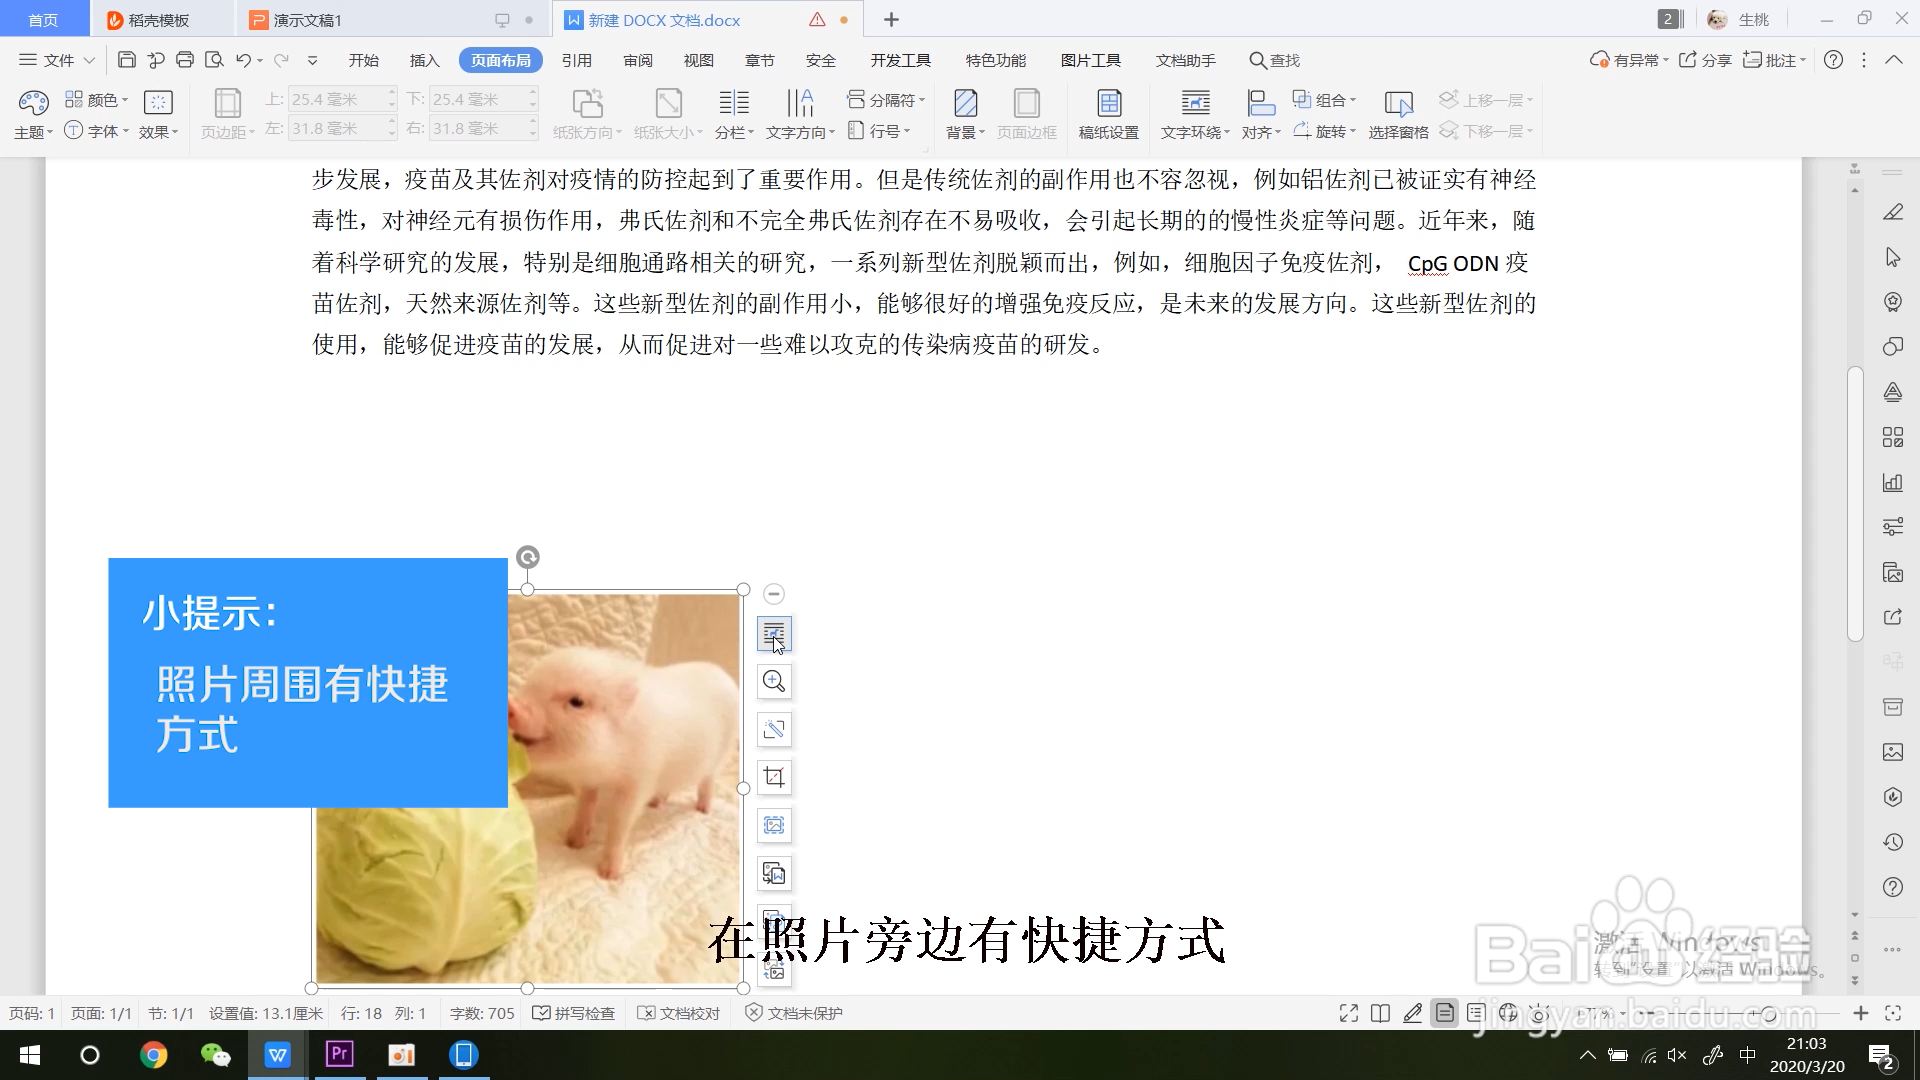
Task: Switch to the 插入 ribbon tab
Action: click(x=424, y=60)
